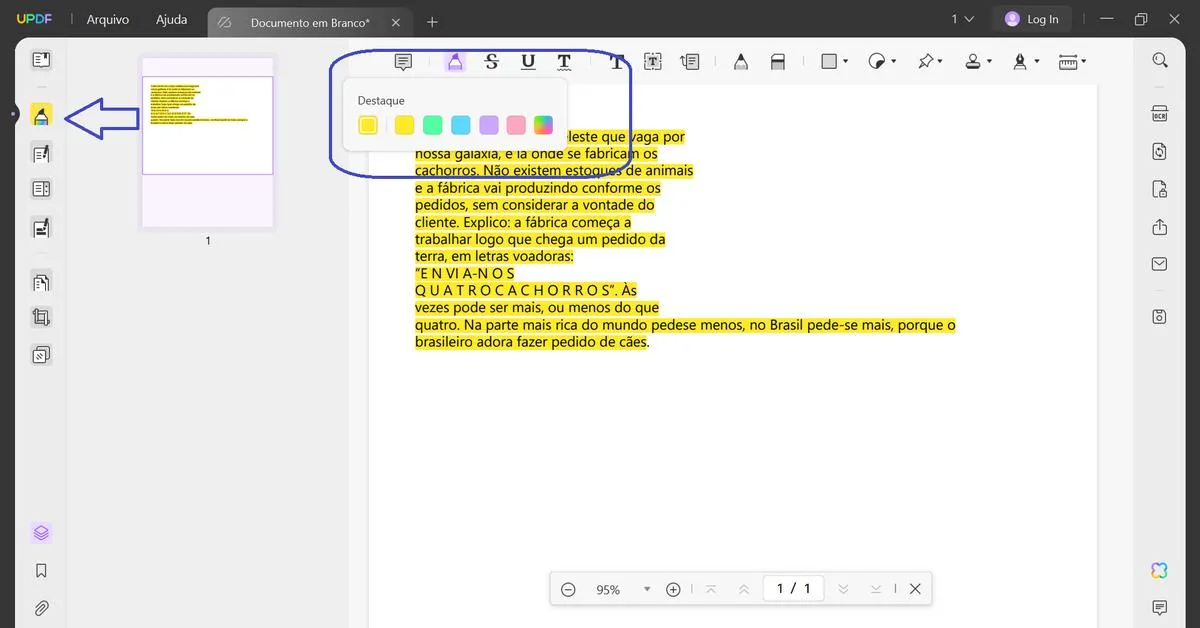Choose the blue highlight color
The image size is (1200, 628).
pyautogui.click(x=460, y=125)
